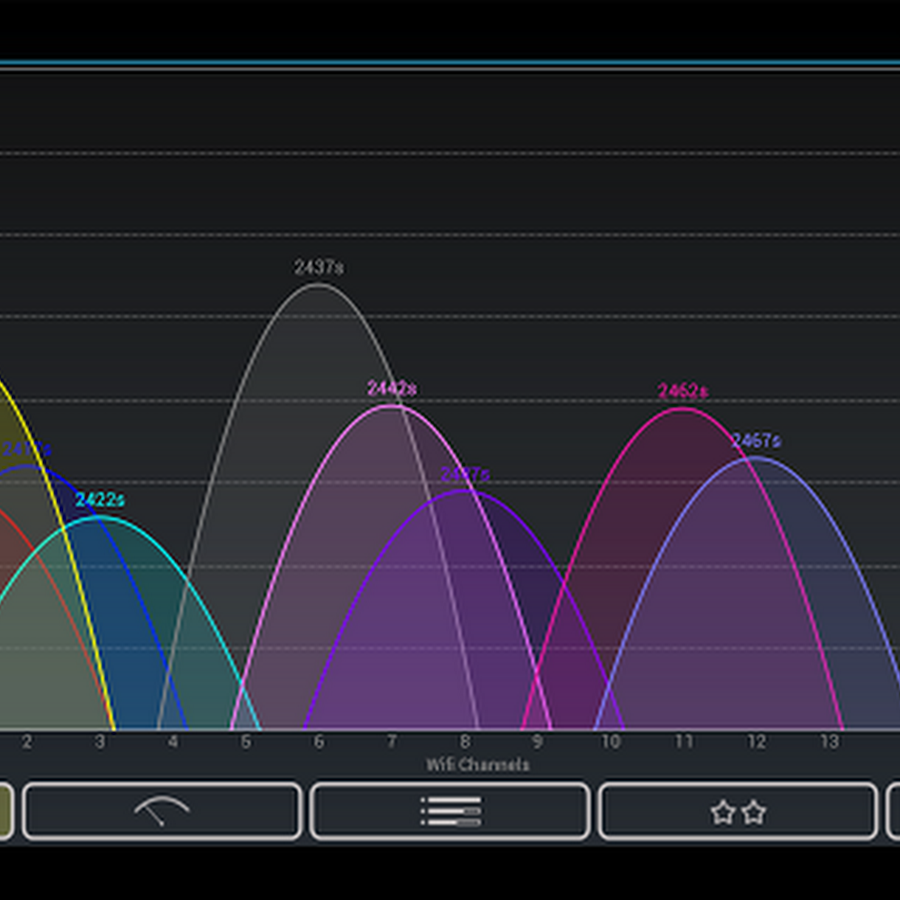
Task: Click channel 11 on the axis
Action: pos(683,742)
